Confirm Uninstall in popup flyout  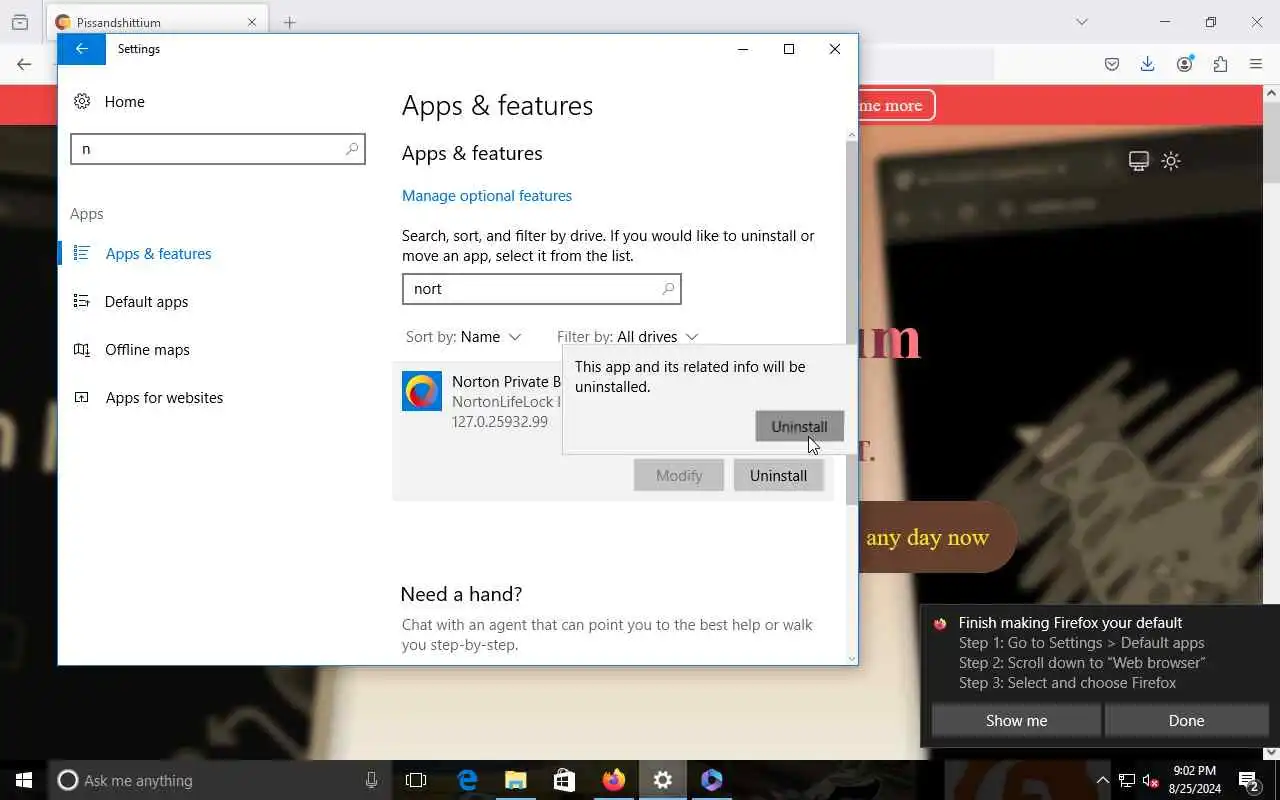tap(799, 426)
